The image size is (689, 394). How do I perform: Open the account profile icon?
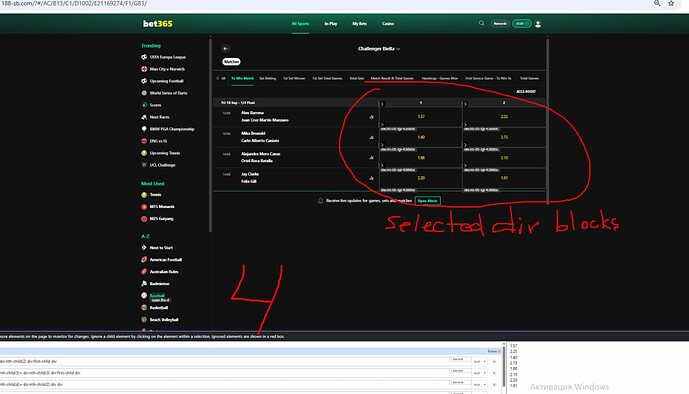[x=538, y=24]
